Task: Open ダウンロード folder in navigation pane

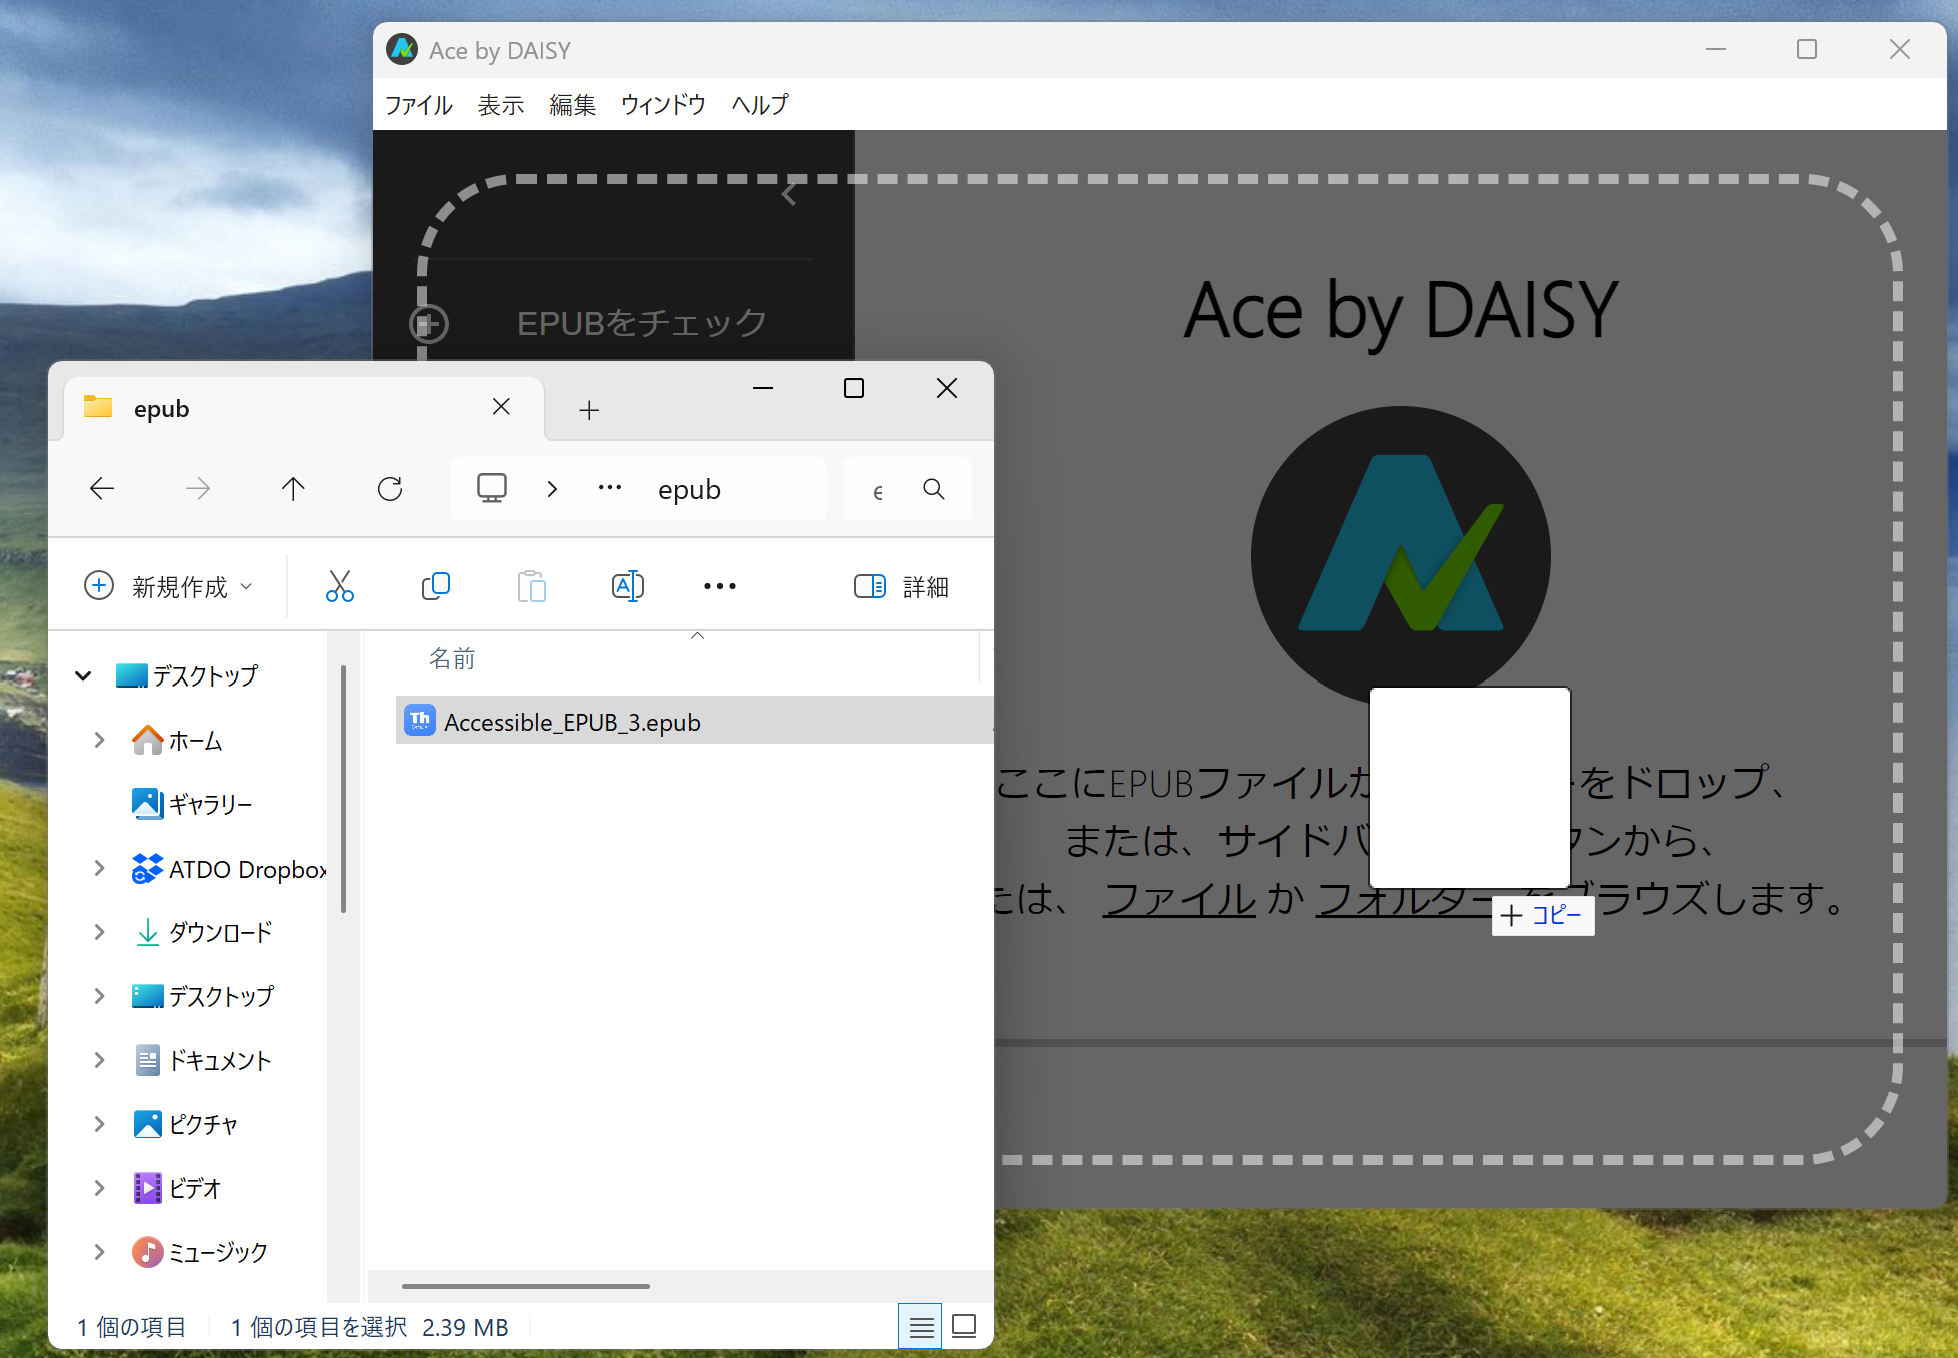Action: [203, 932]
